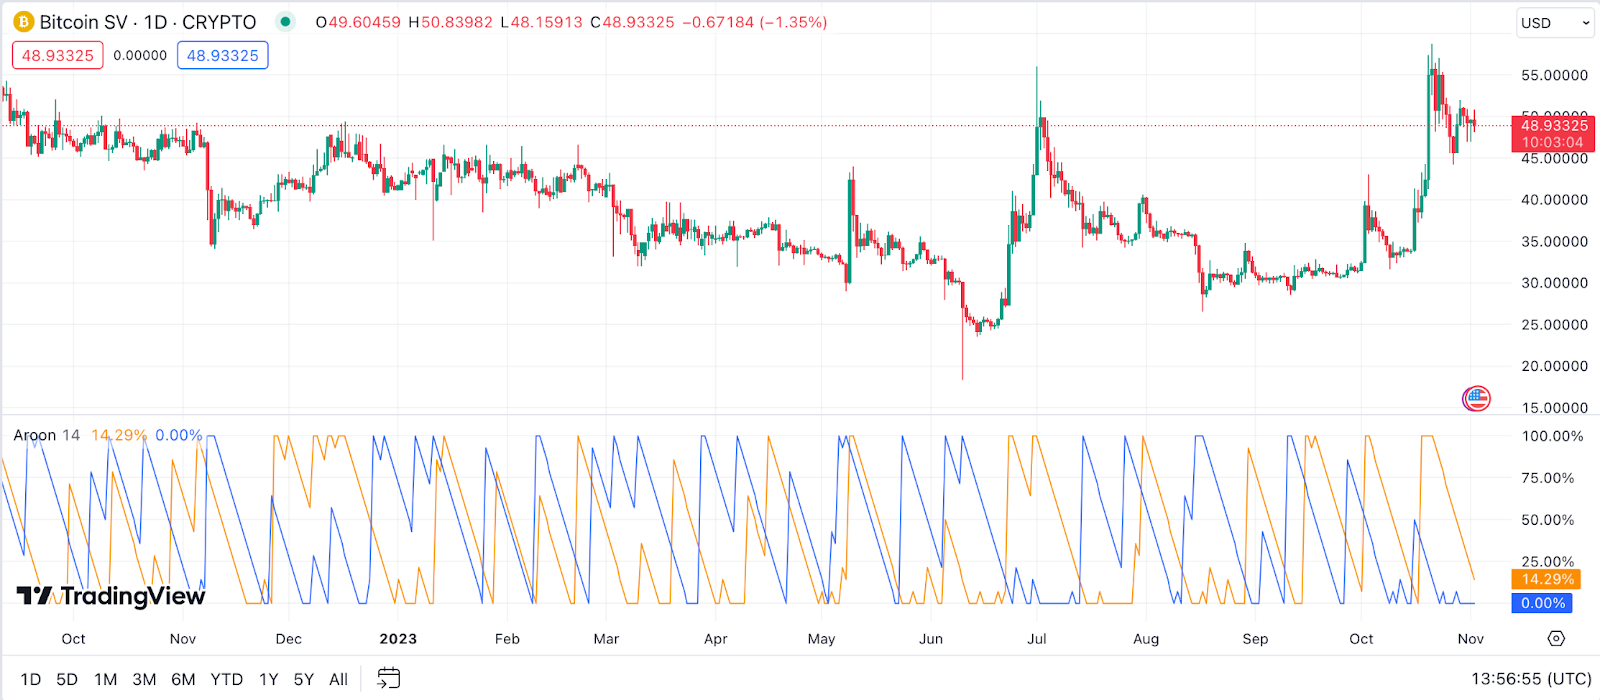Image resolution: width=1600 pixels, height=700 pixels.
Task: Open the go-to-date calendar icon
Action: point(388,679)
